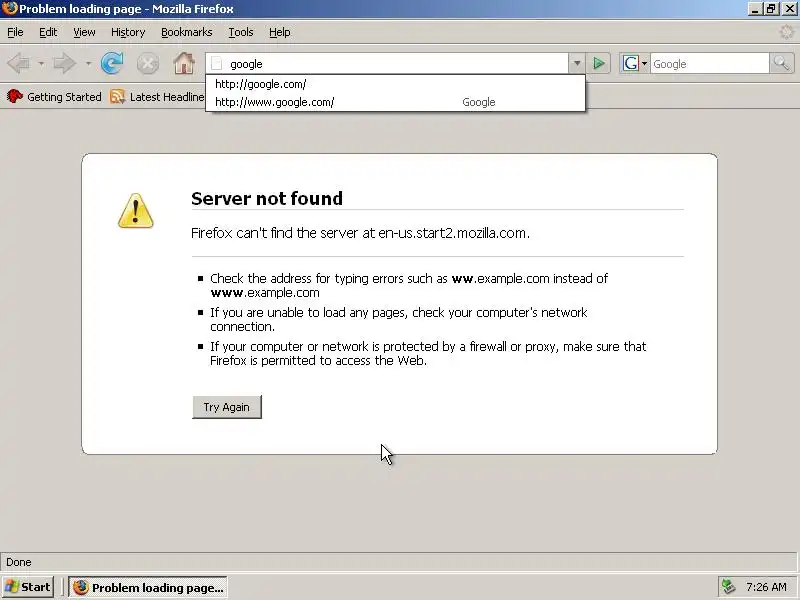Open the back history dropdown arrow
Viewport: 800px width, 600px height.
pos(41,64)
